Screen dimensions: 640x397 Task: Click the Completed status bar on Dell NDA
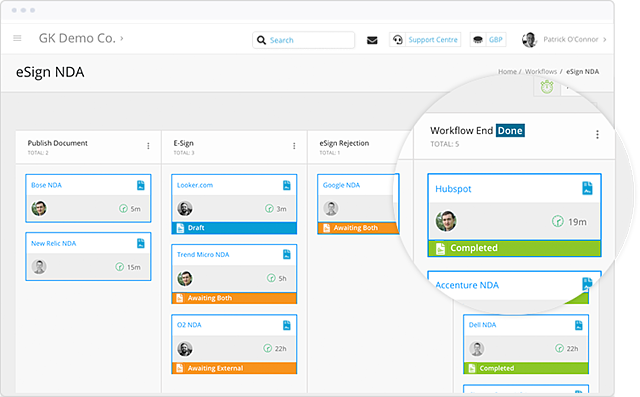526,368
